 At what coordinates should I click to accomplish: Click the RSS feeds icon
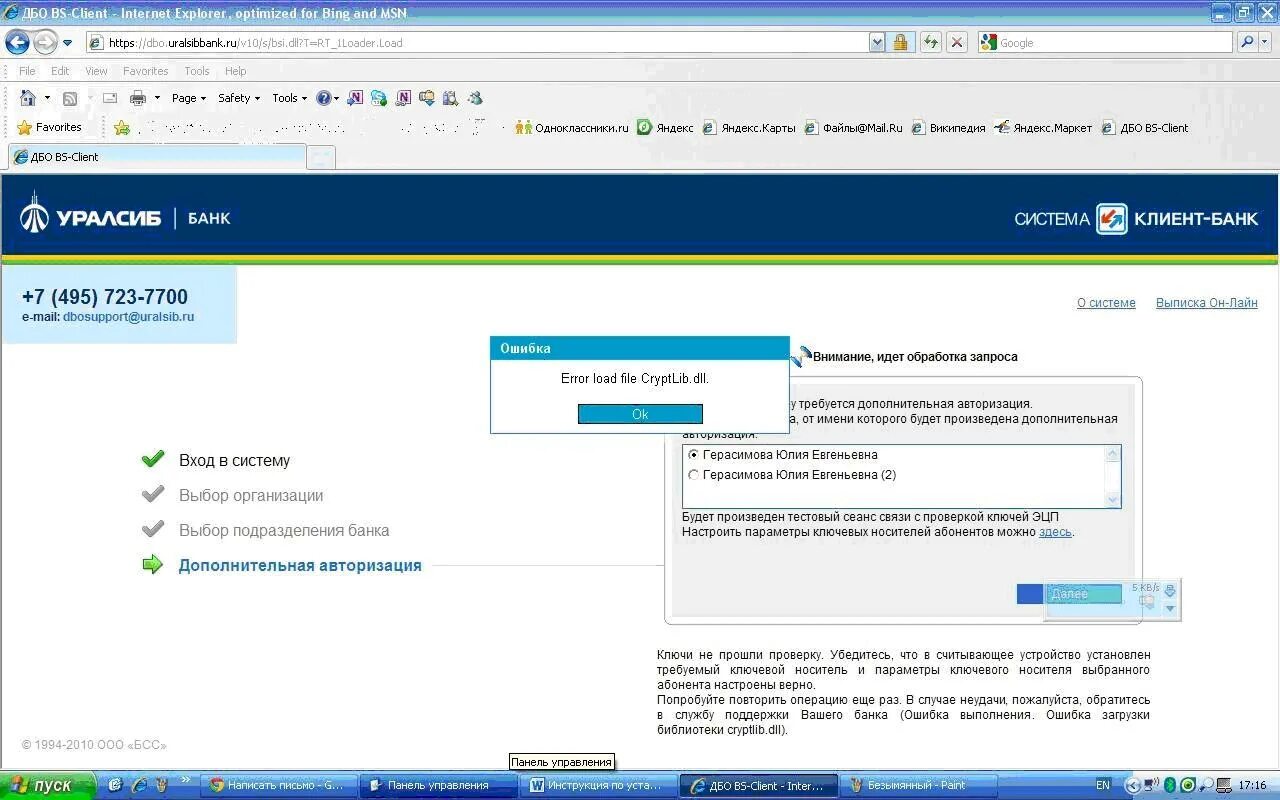(x=70, y=98)
